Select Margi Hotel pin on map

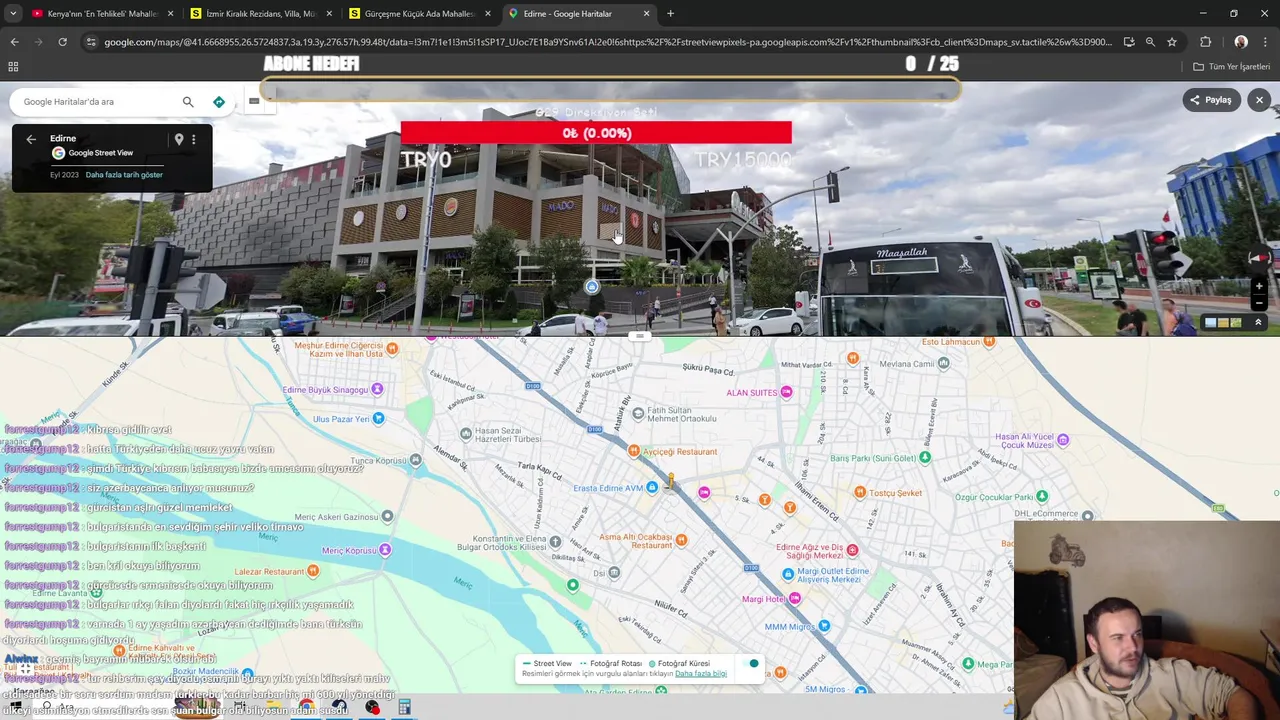coord(795,598)
